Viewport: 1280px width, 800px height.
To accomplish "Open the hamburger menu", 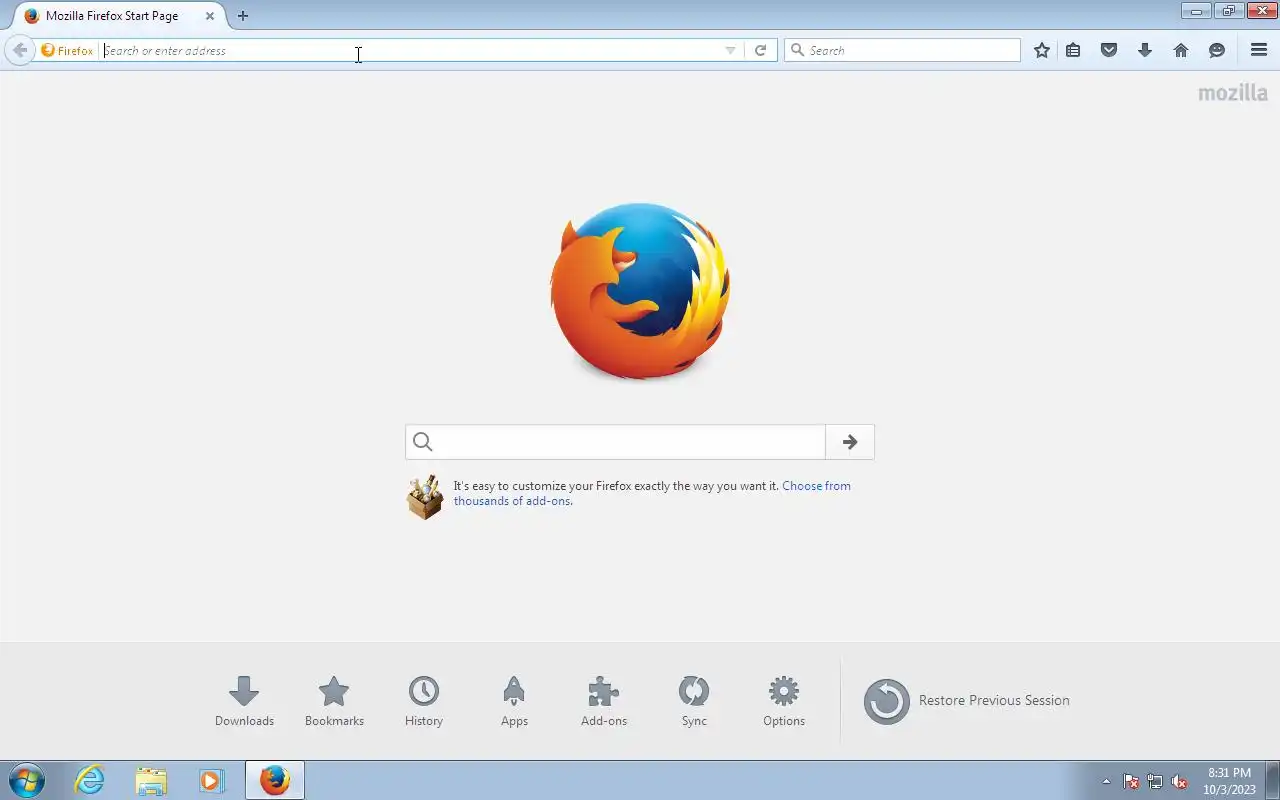I will click(x=1259, y=50).
